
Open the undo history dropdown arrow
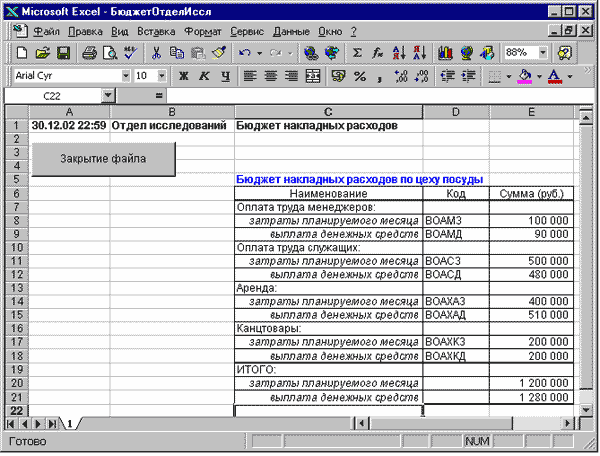[x=259, y=53]
